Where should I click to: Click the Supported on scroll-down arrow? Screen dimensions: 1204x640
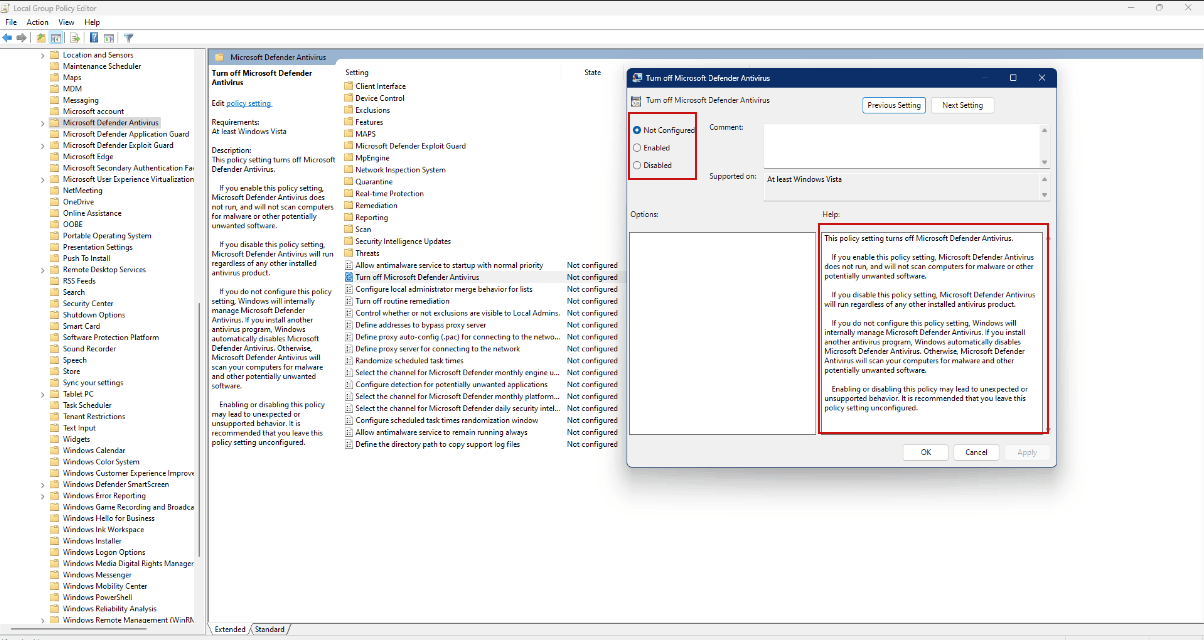(1044, 195)
